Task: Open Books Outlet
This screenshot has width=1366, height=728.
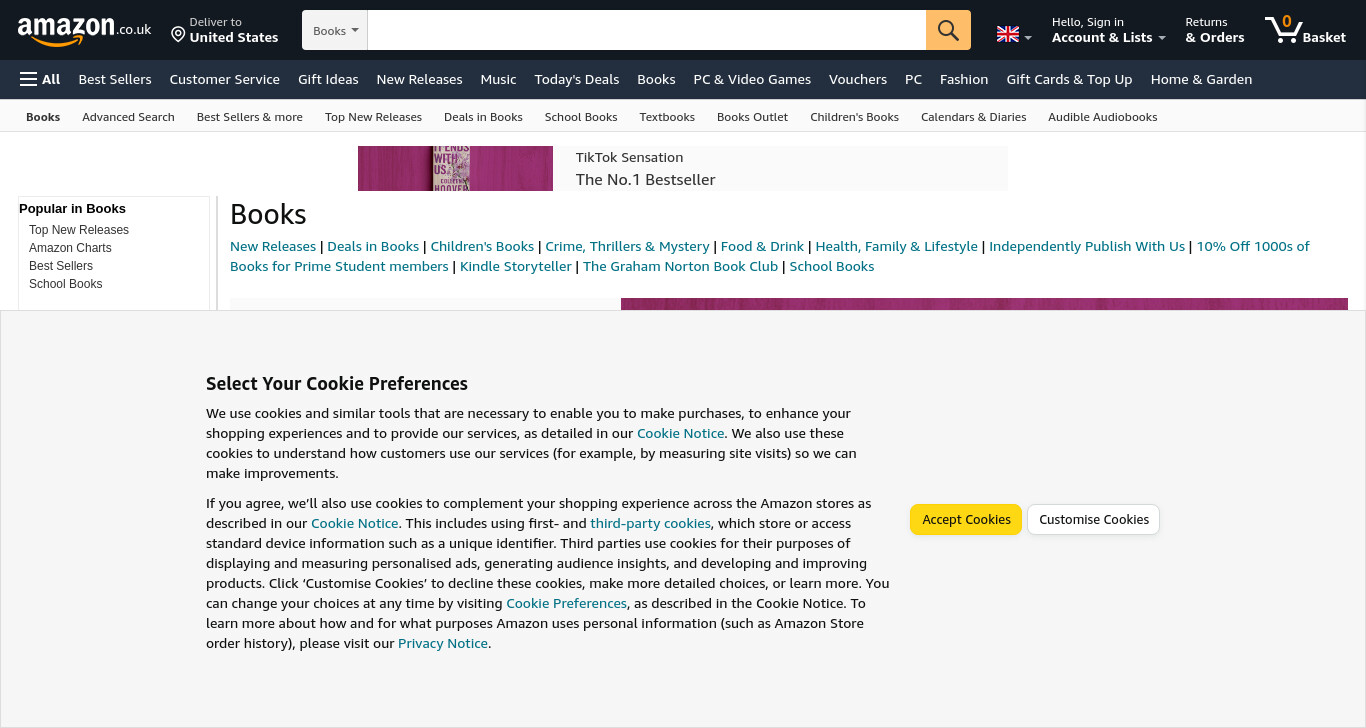Action: pyautogui.click(x=752, y=117)
